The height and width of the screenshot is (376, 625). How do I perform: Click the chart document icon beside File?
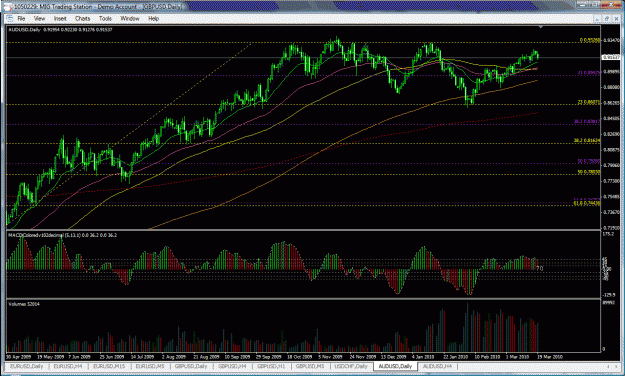point(10,18)
